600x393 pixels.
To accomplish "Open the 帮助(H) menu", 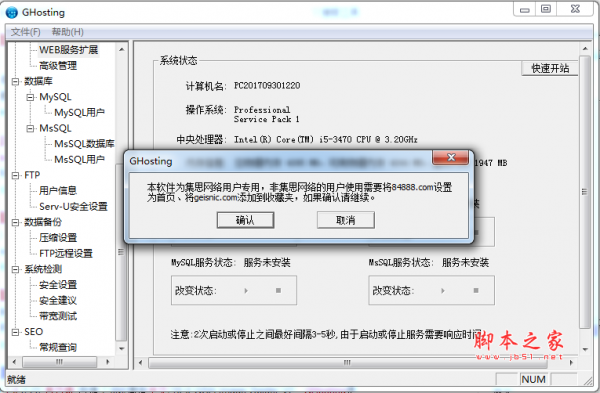I will 68,32.
